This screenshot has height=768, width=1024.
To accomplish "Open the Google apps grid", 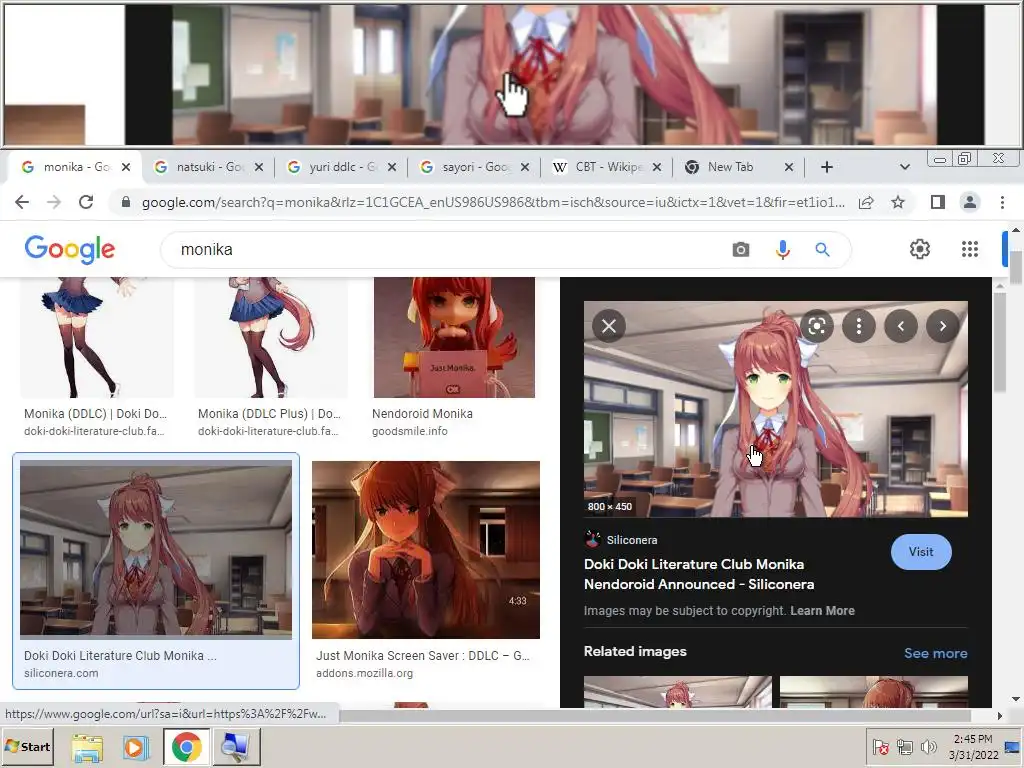I will [970, 249].
